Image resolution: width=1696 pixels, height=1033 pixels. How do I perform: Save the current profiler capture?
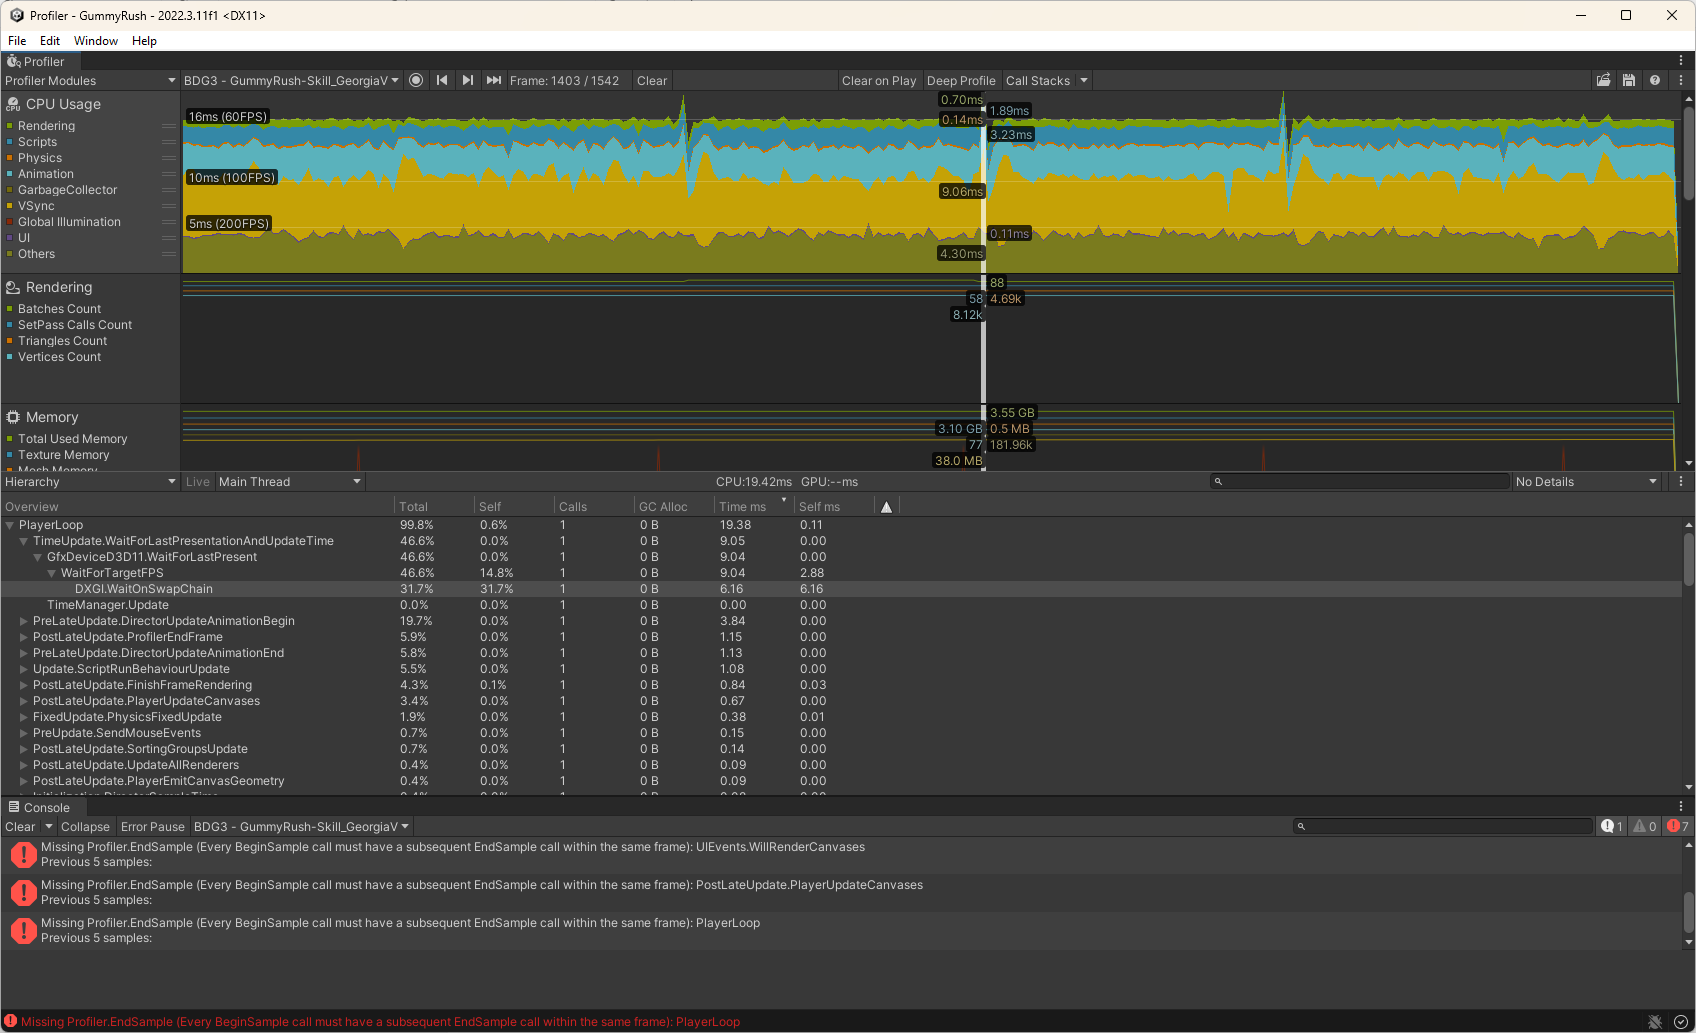[1629, 80]
